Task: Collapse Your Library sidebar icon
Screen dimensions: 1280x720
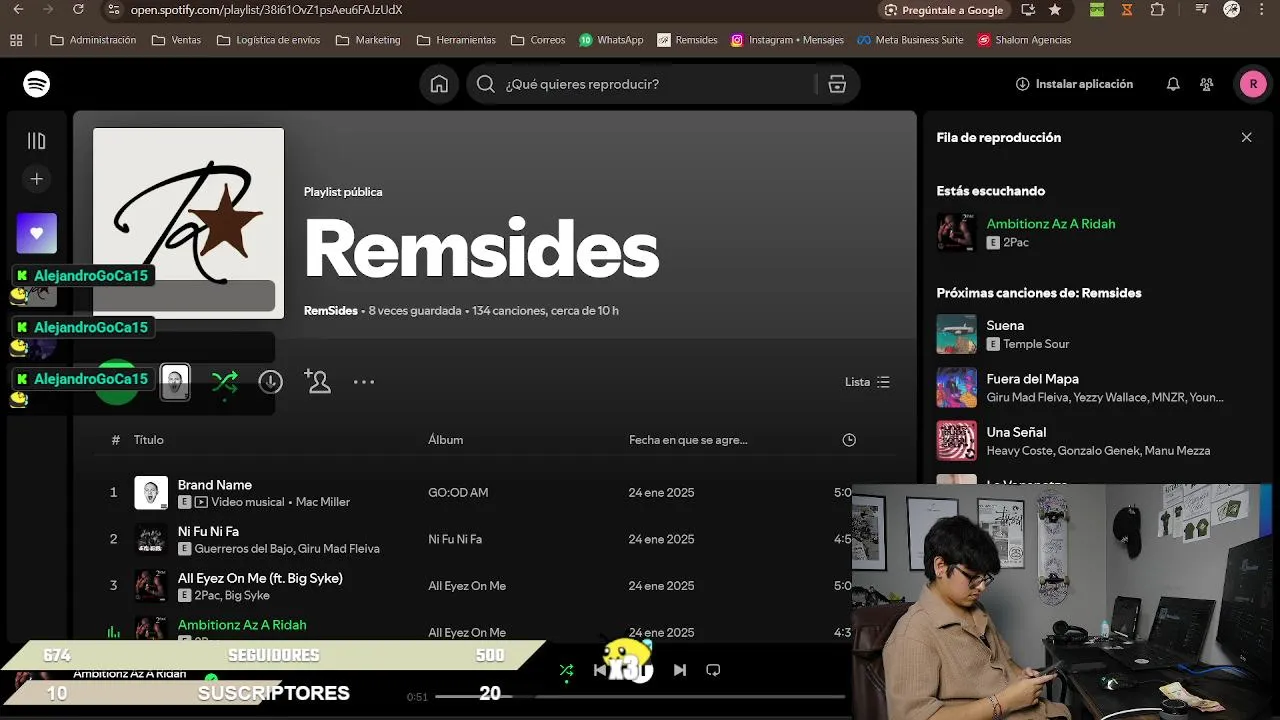Action: (36, 141)
